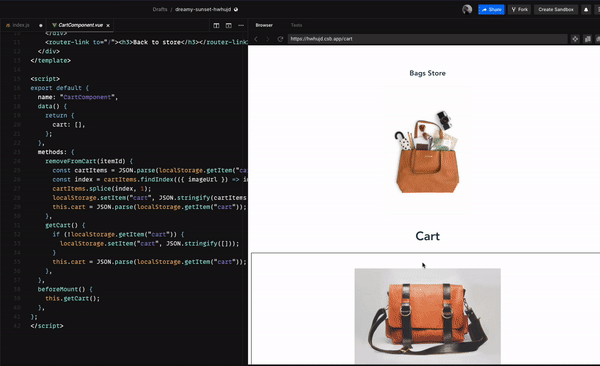600x366 pixels.
Task: Click the beforeMount() hook line
Action: [65, 289]
